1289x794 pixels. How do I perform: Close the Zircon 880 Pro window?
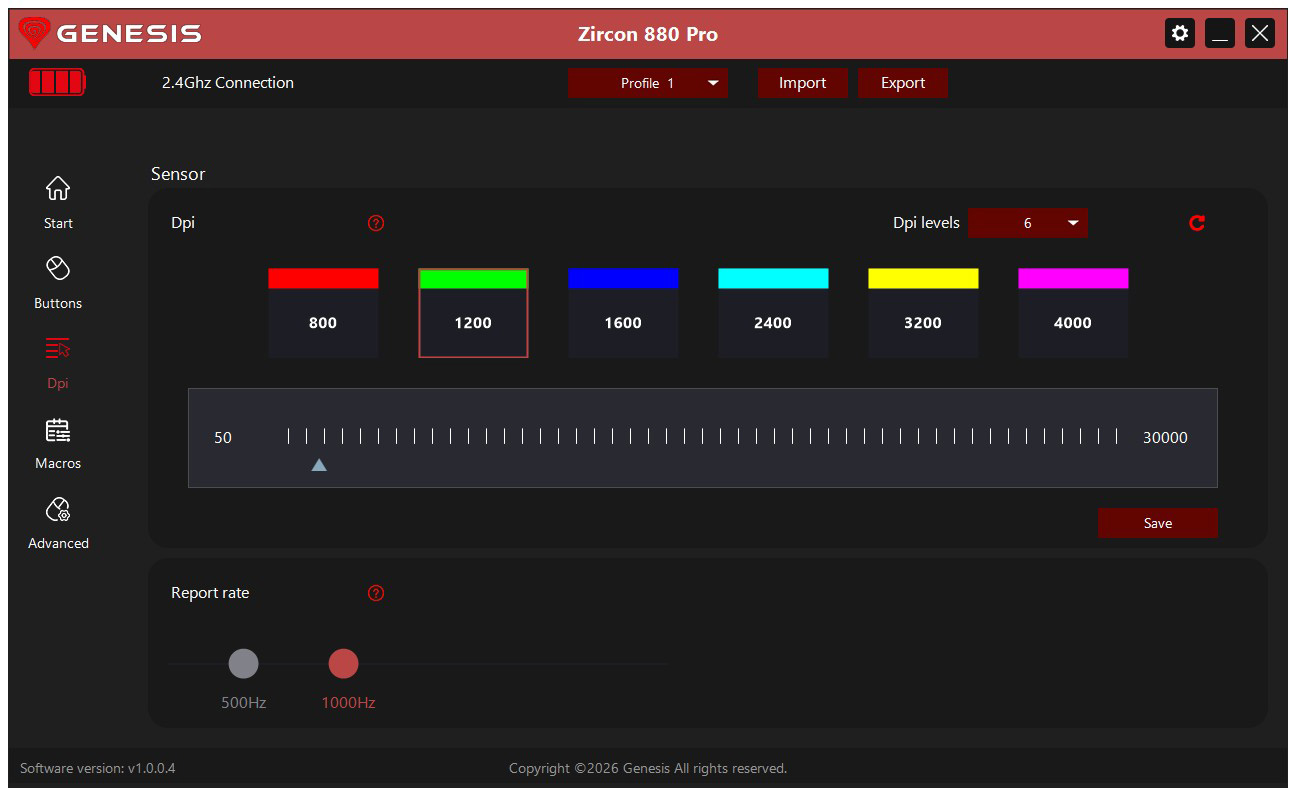(x=1260, y=33)
